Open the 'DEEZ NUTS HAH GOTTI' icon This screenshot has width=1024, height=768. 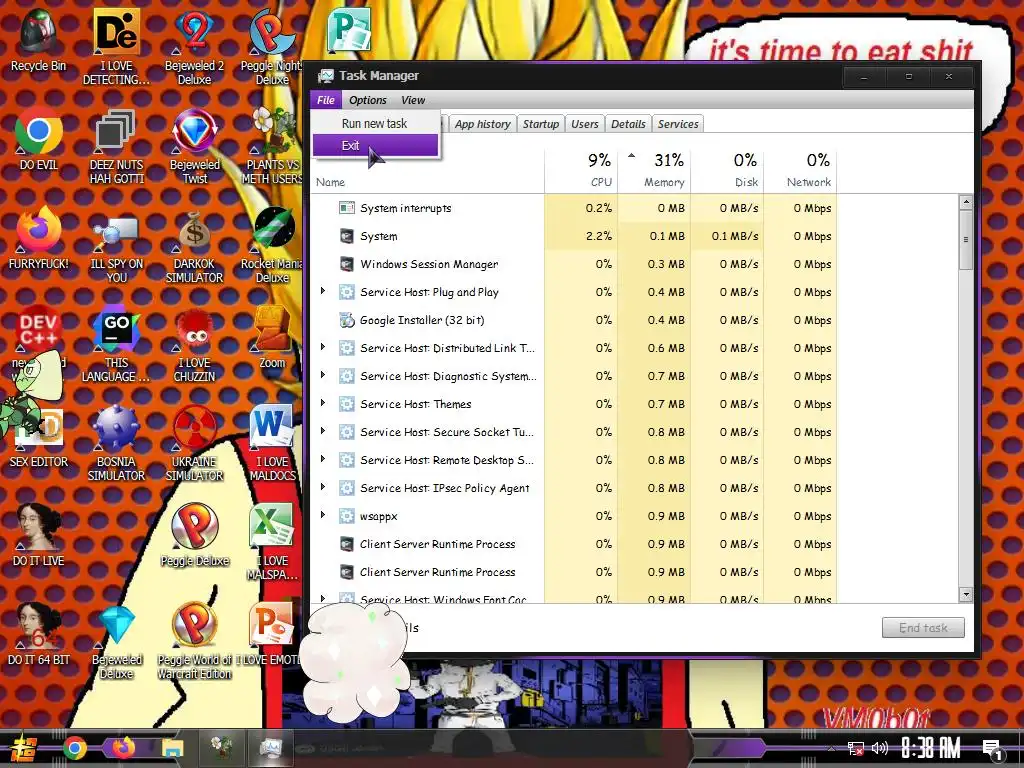click(x=116, y=146)
